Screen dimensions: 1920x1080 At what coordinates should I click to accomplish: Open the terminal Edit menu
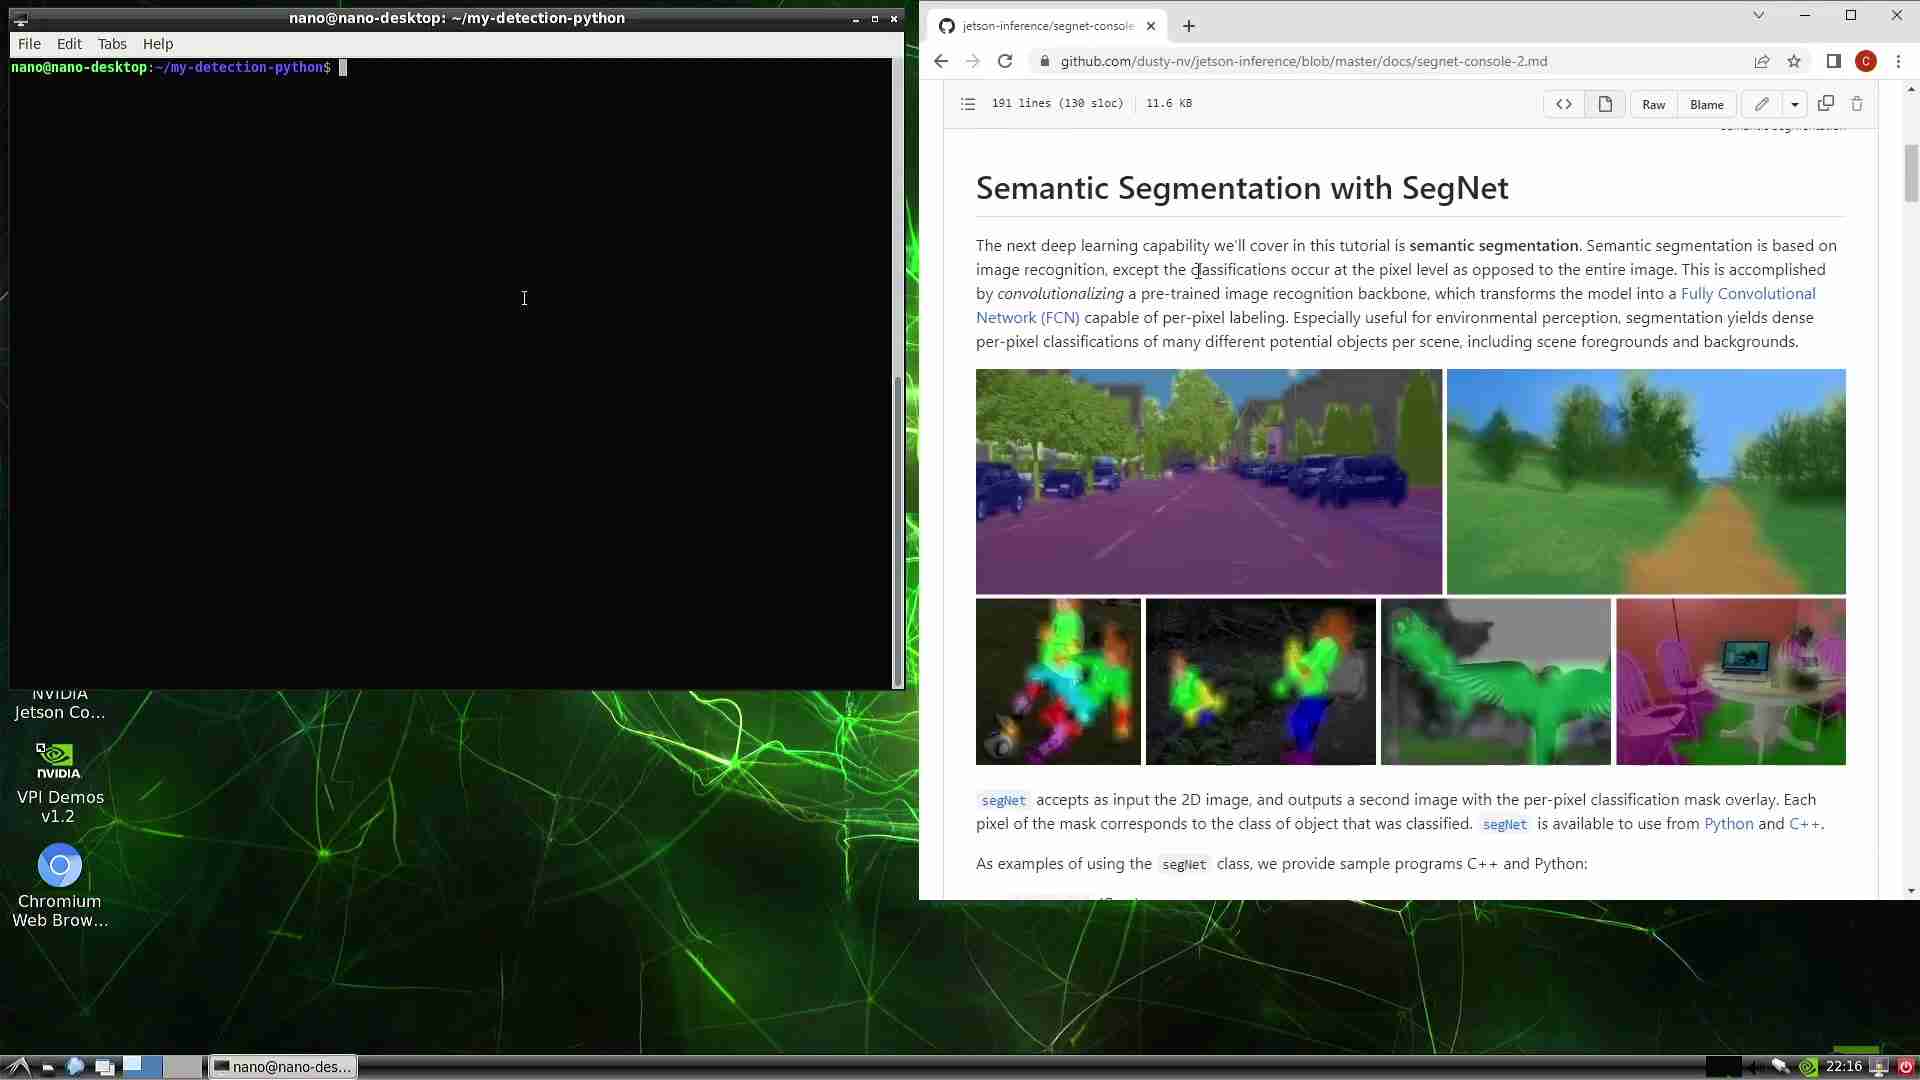[x=68, y=44]
